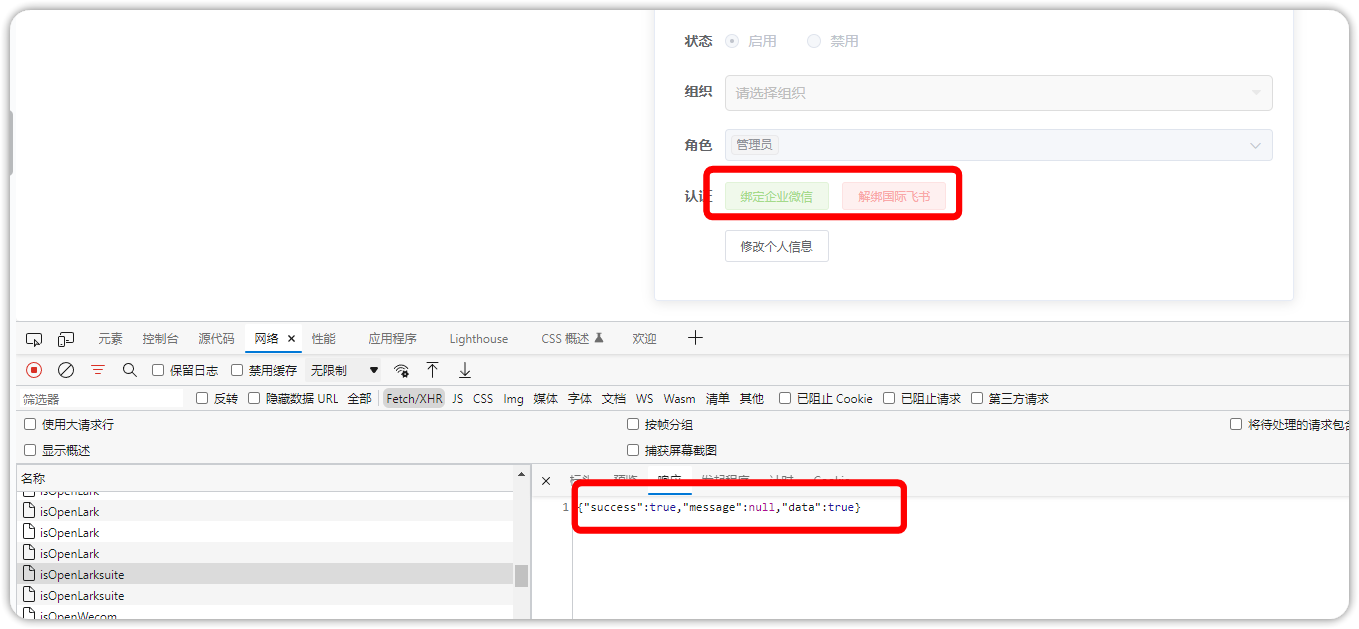Open the network conditions Wi-Fi icon

(401, 370)
